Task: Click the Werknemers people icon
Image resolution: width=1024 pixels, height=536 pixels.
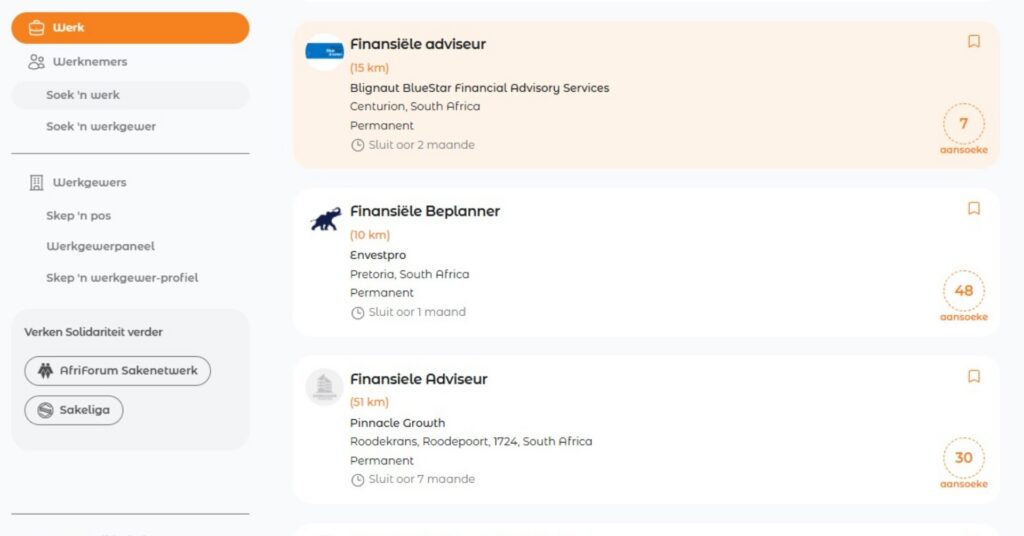Action: coord(37,62)
